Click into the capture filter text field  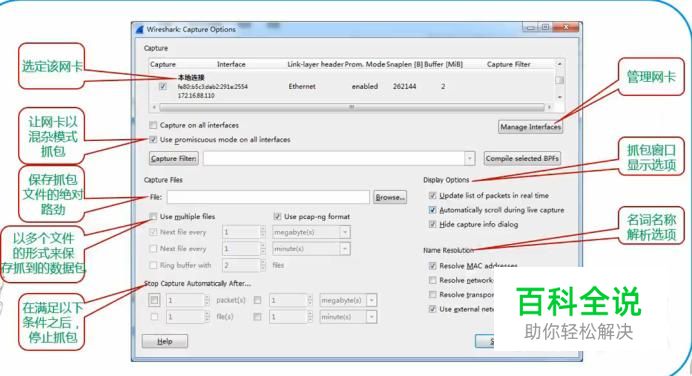click(334, 158)
